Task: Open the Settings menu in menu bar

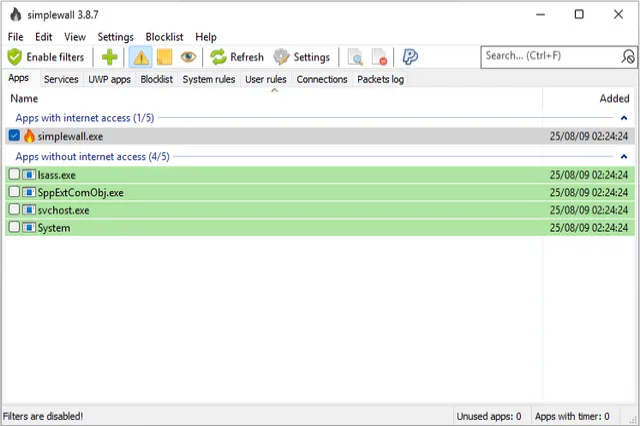Action: (x=116, y=37)
